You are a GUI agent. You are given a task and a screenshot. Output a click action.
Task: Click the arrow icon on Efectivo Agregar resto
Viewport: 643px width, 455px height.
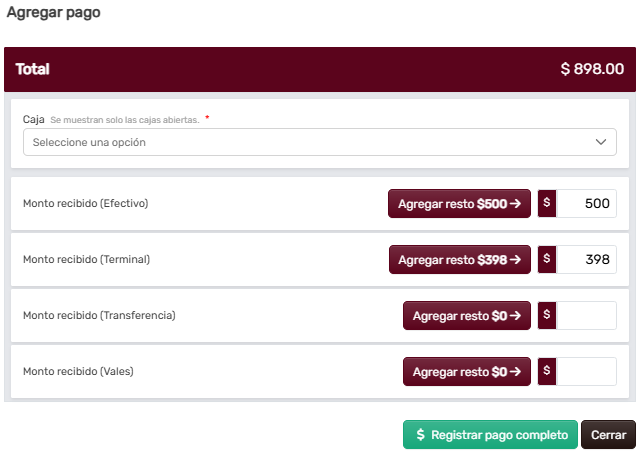[515, 204]
